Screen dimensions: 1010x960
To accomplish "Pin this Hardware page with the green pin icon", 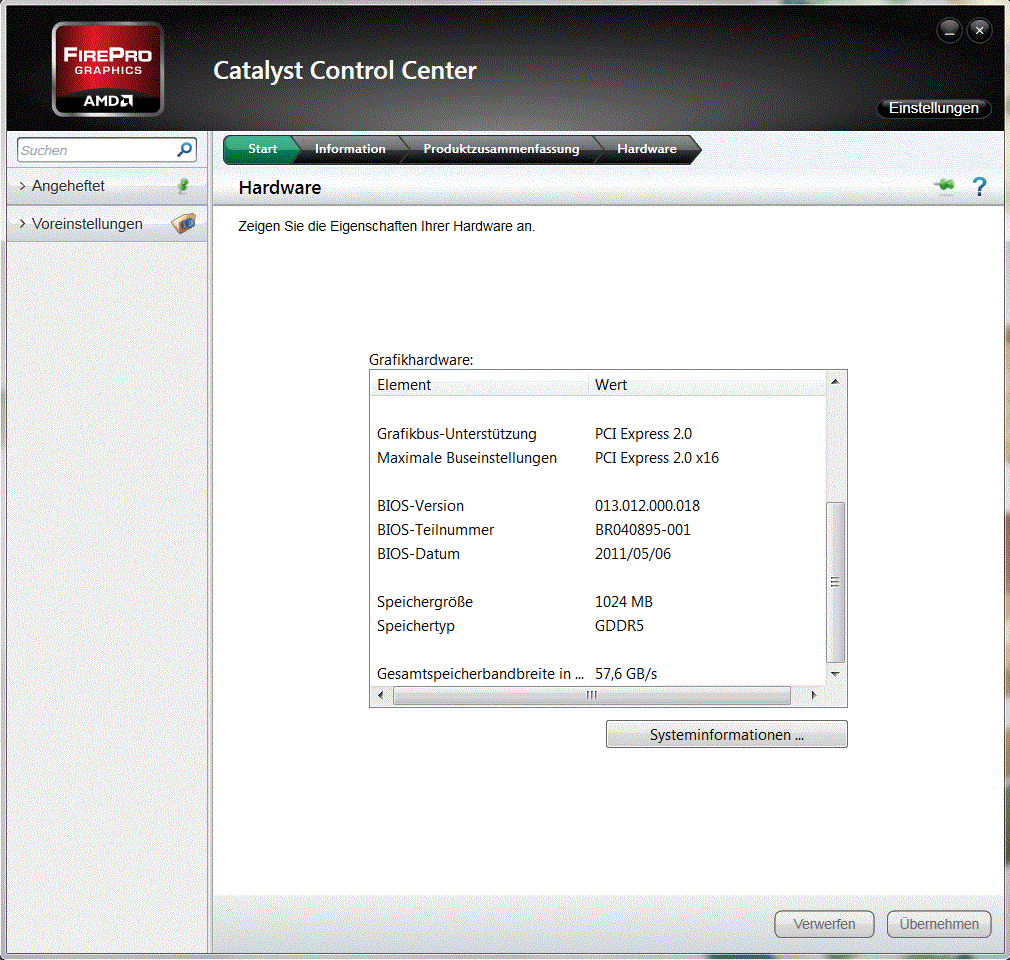I will pyautogui.click(x=945, y=186).
